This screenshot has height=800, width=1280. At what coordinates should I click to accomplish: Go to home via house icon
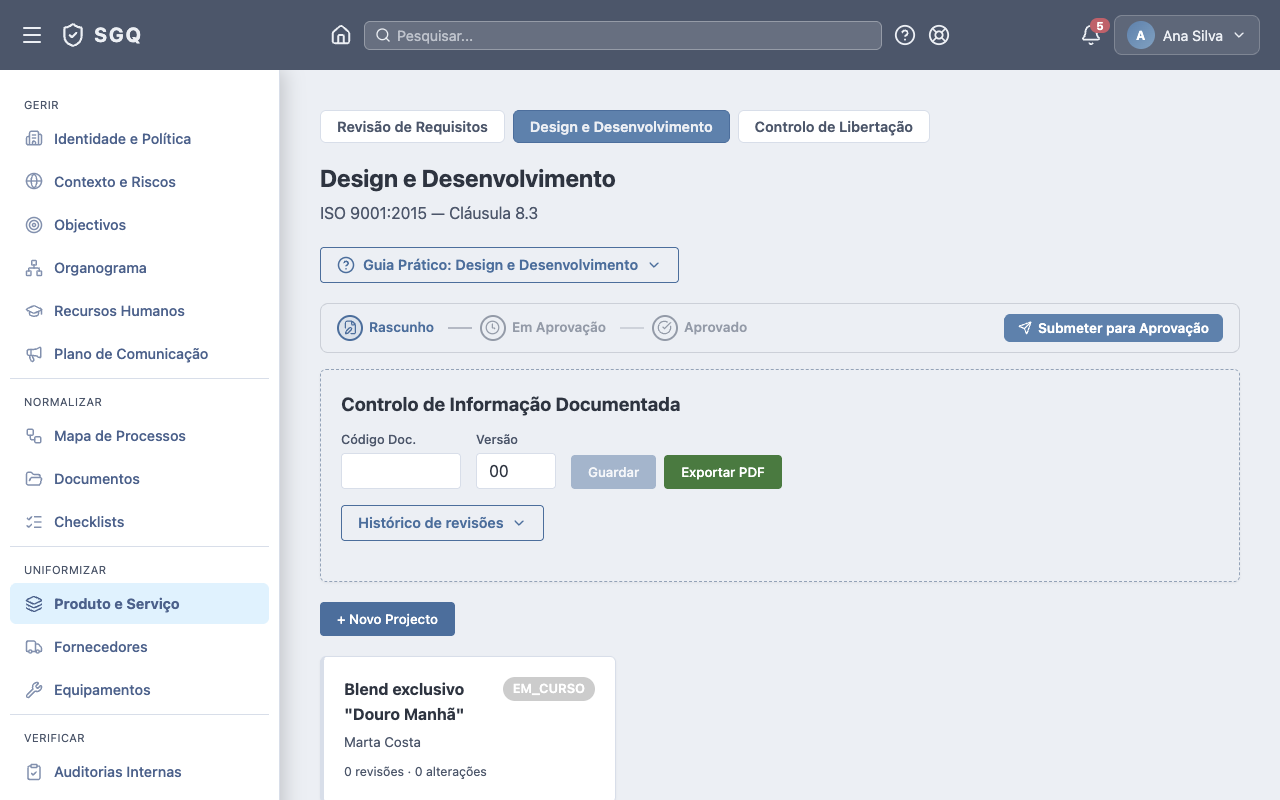(341, 35)
